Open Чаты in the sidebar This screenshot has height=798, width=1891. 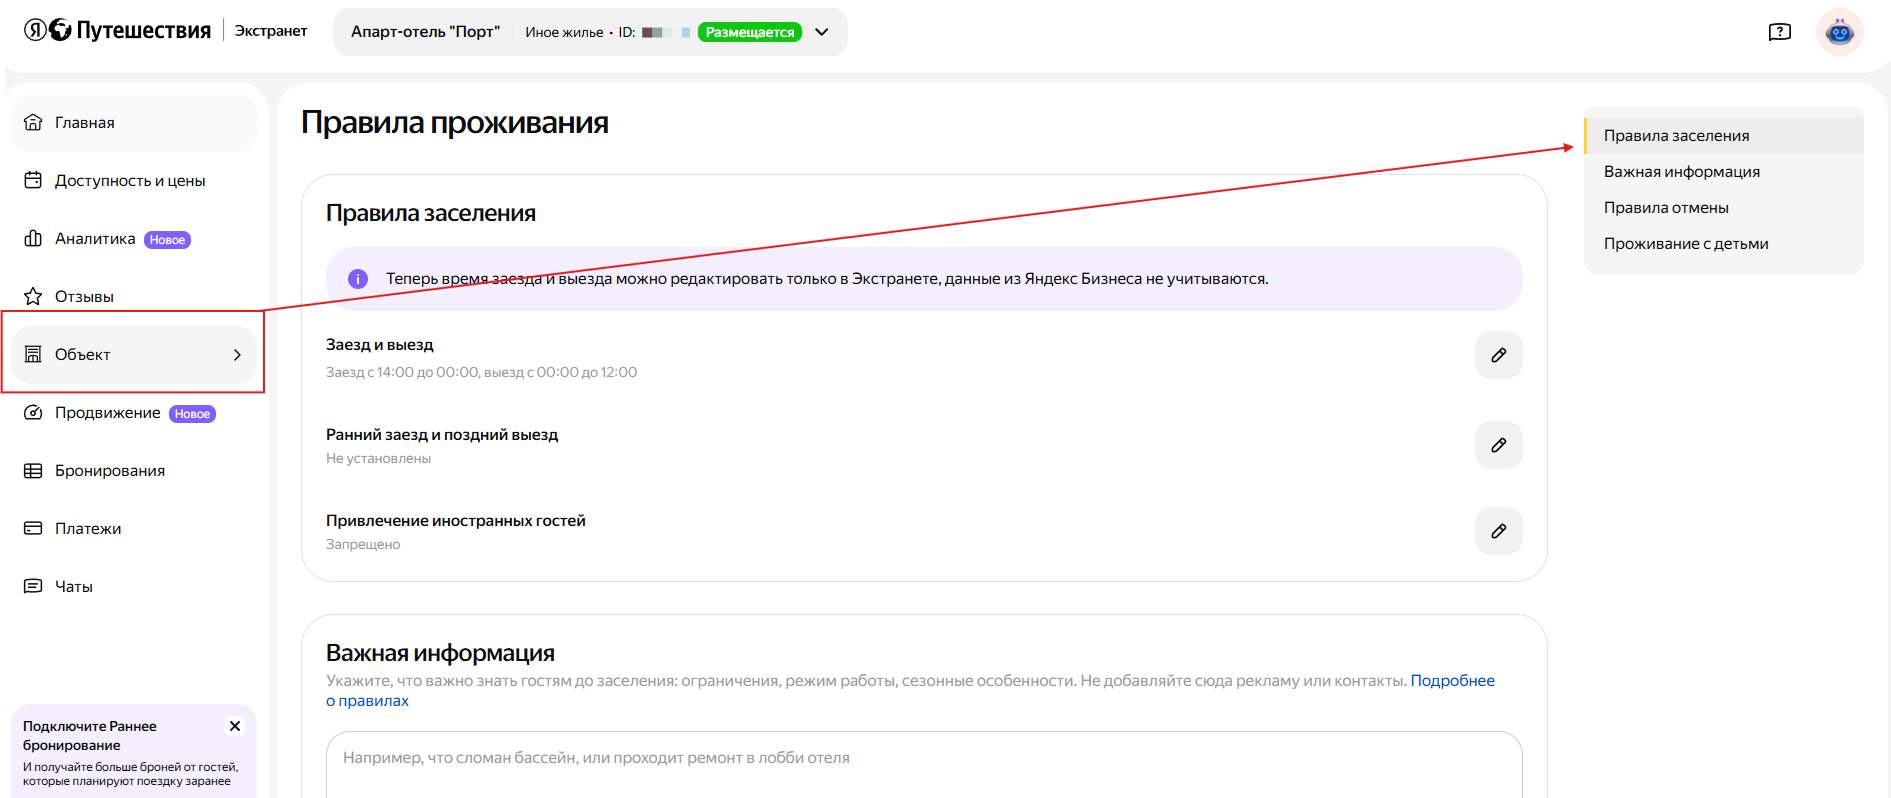(134, 587)
